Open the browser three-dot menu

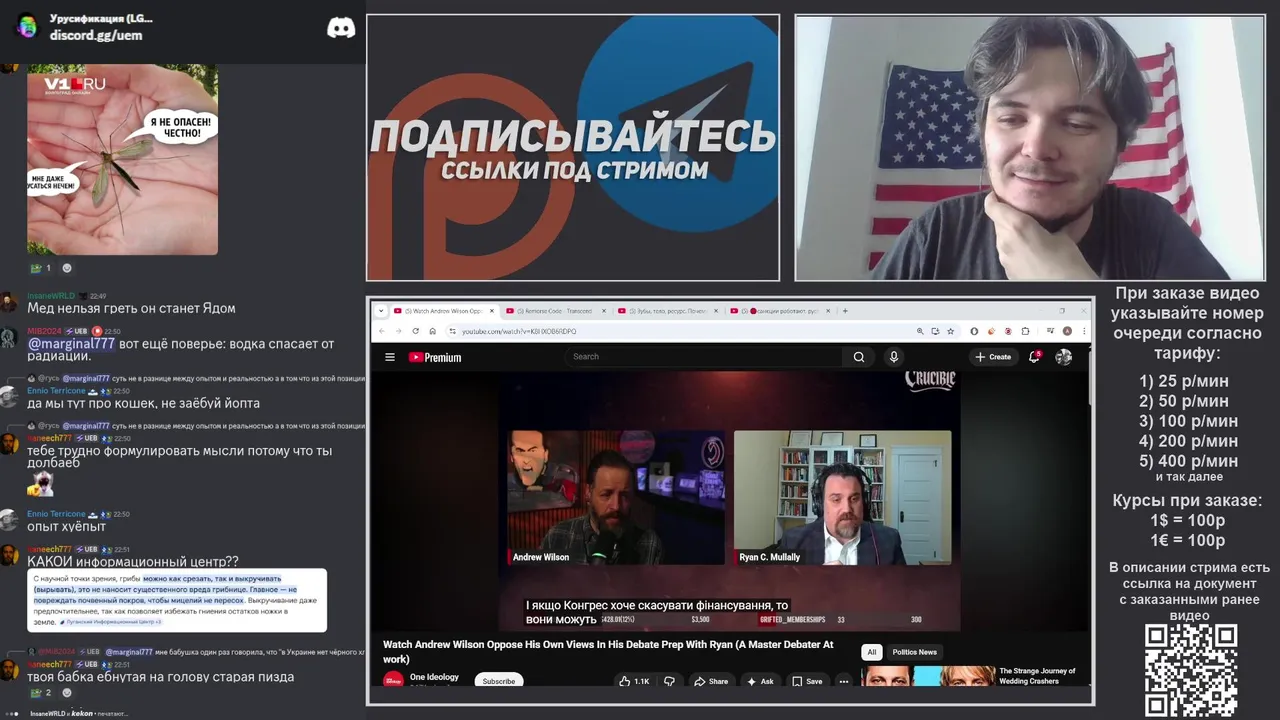1083,331
